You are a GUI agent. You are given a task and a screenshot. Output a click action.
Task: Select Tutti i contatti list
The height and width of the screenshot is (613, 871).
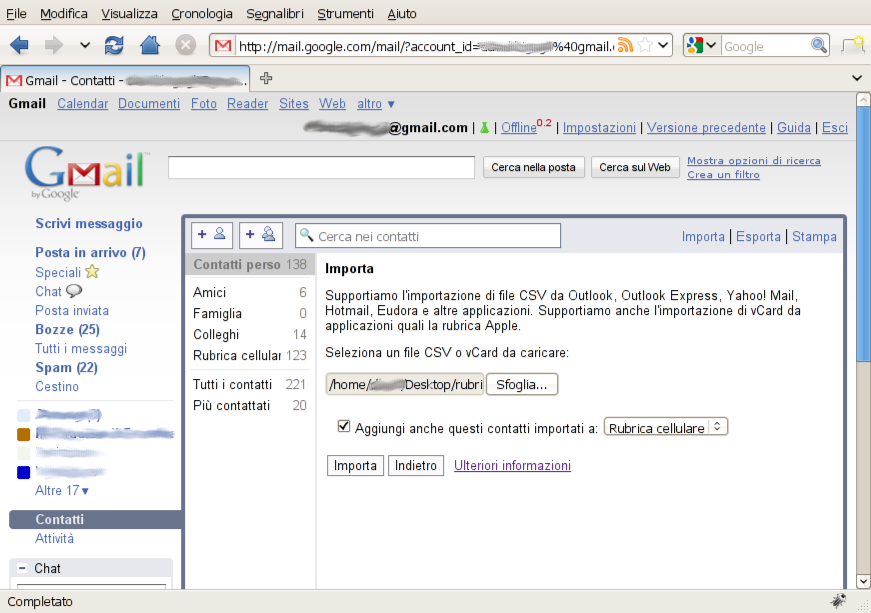tap(249, 384)
